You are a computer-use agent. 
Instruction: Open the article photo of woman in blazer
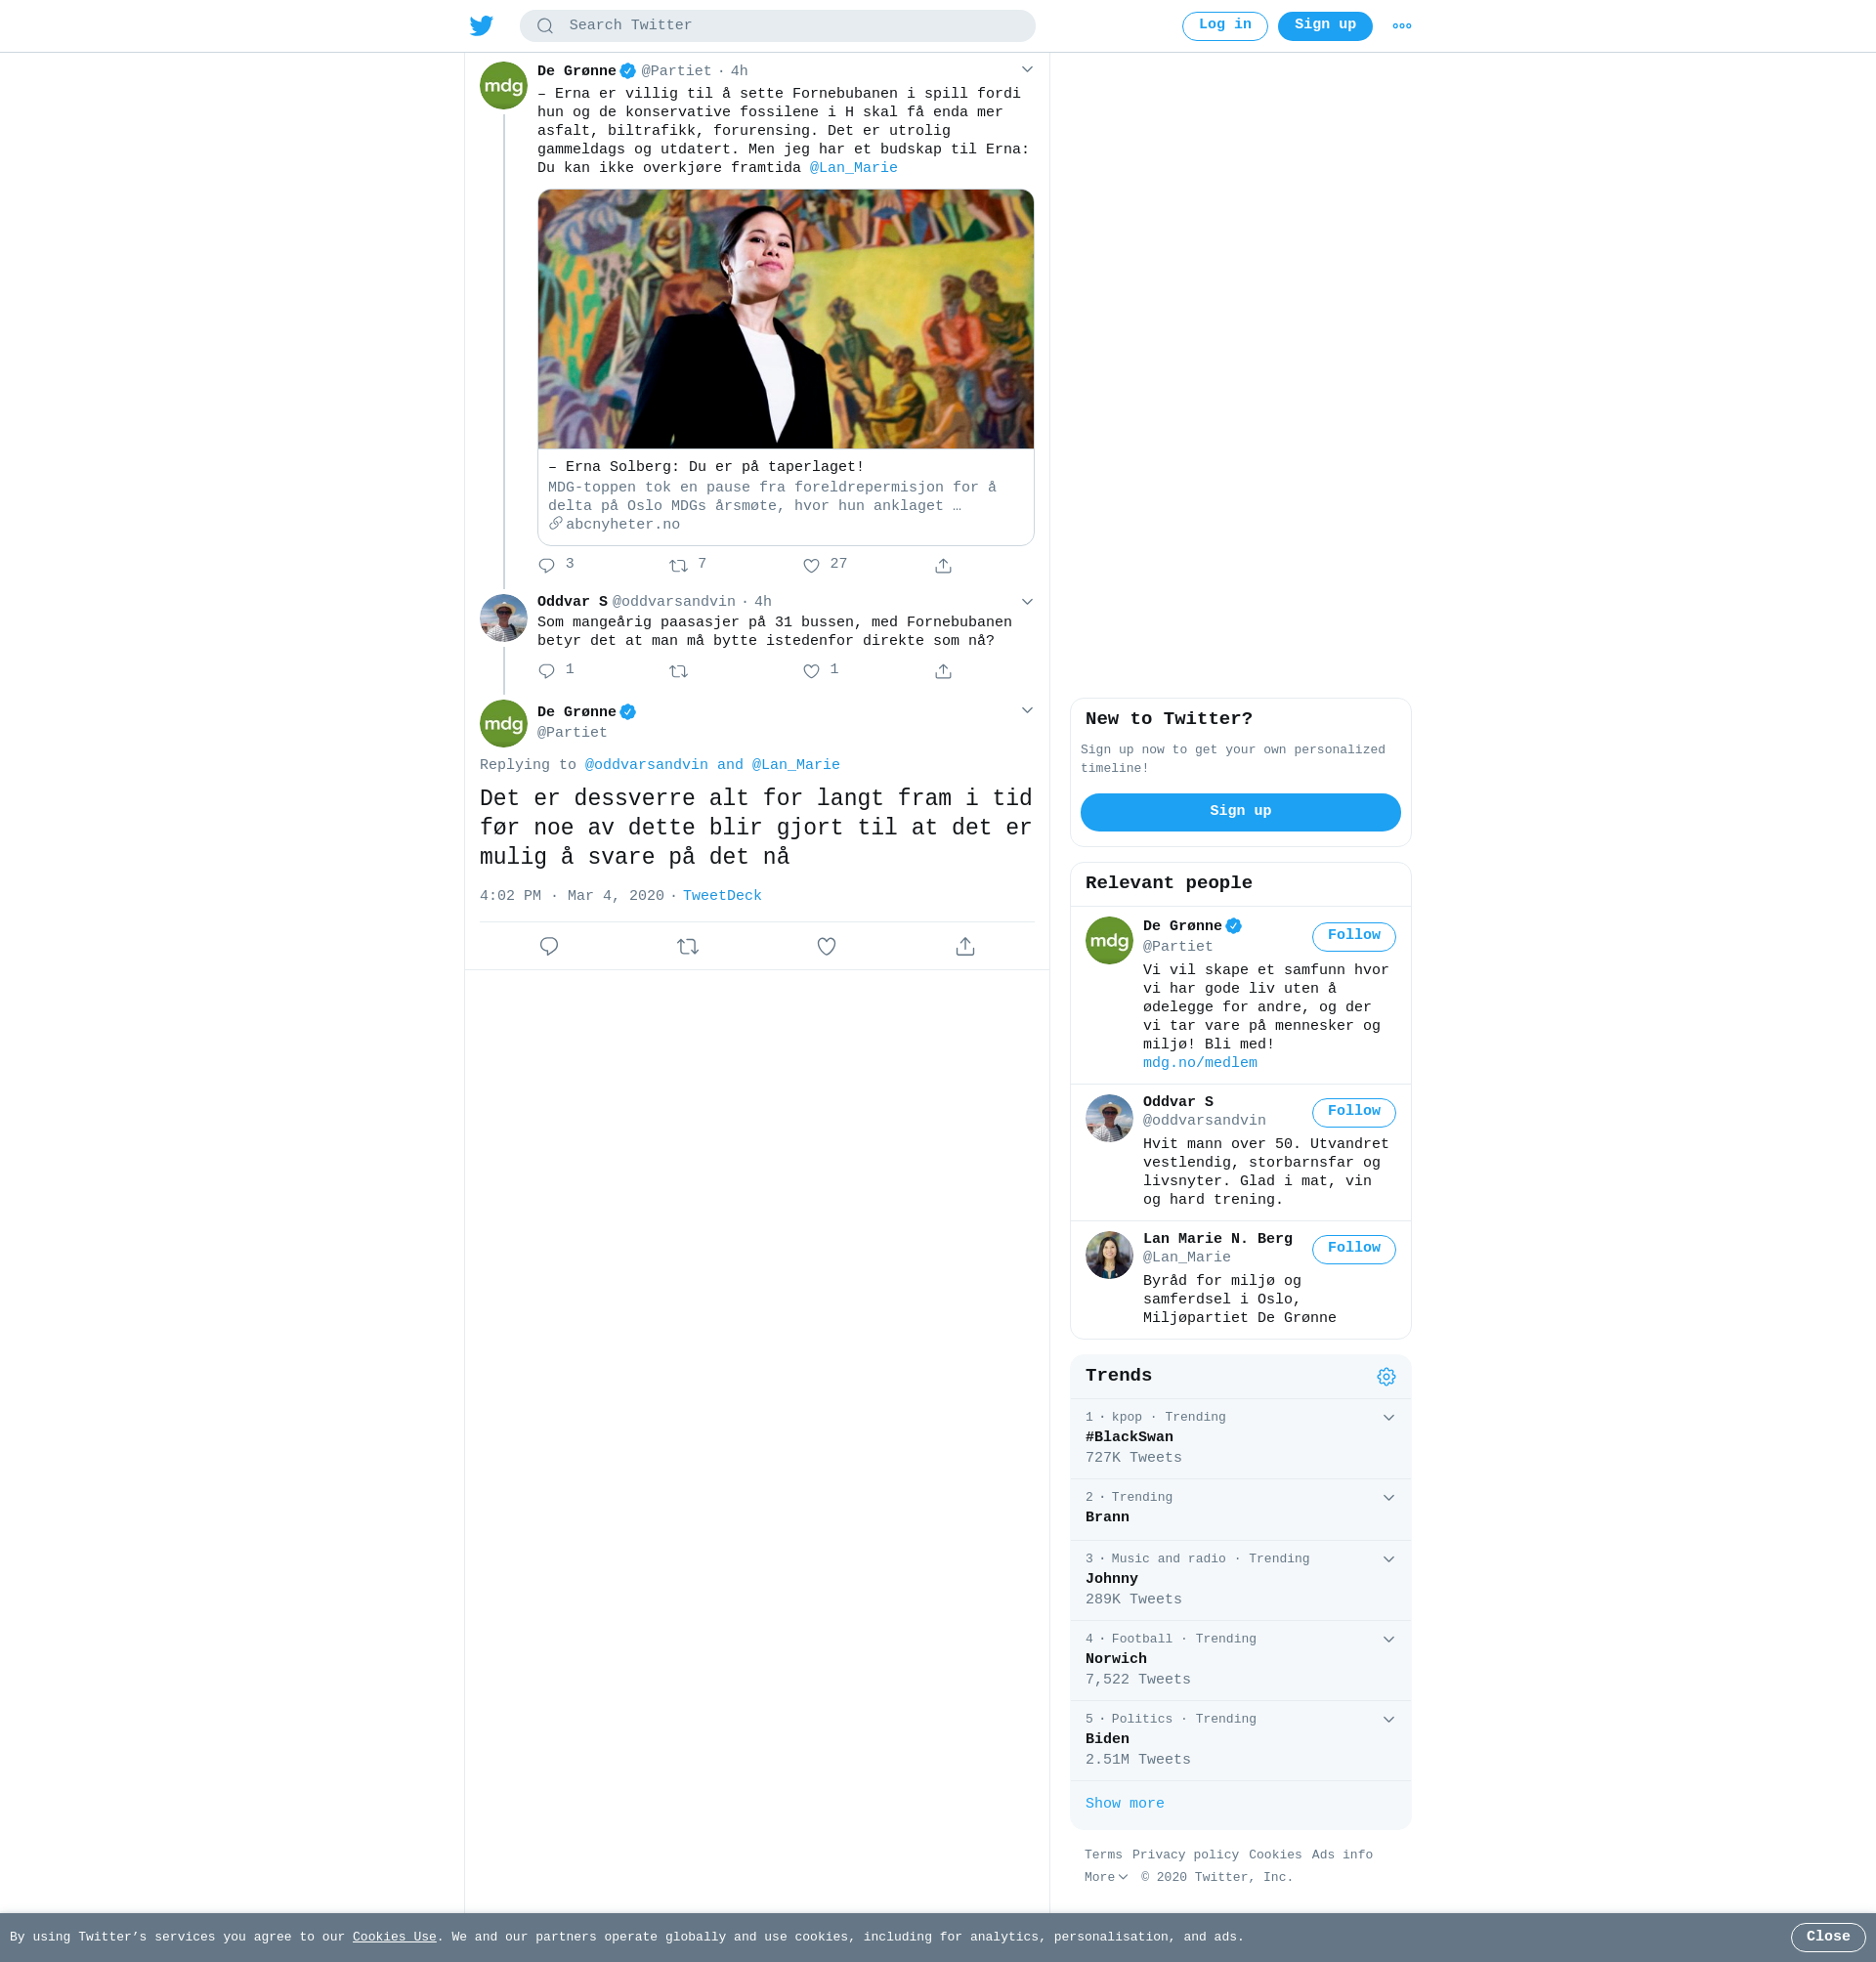click(785, 319)
